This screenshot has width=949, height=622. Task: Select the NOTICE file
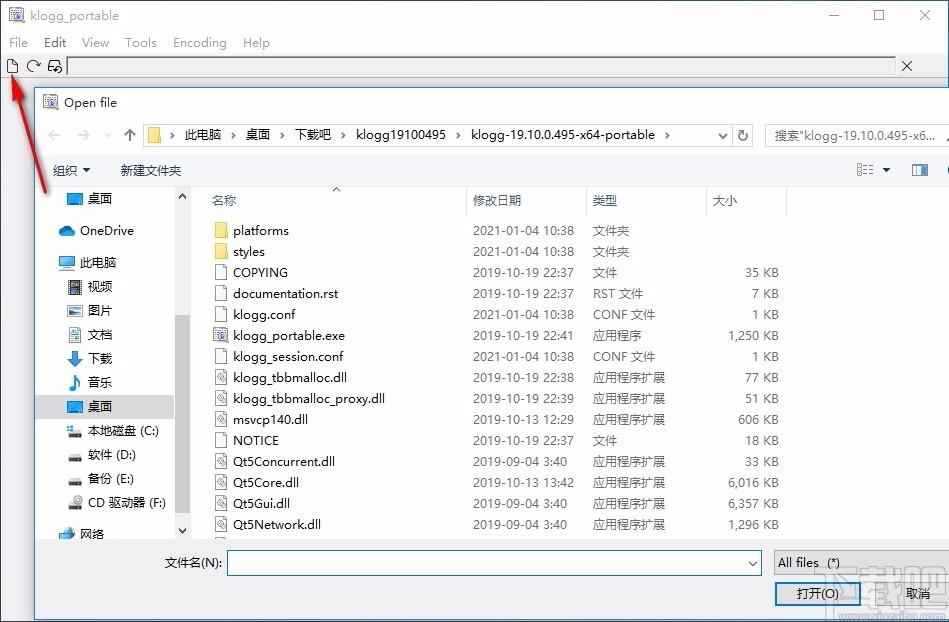point(256,440)
